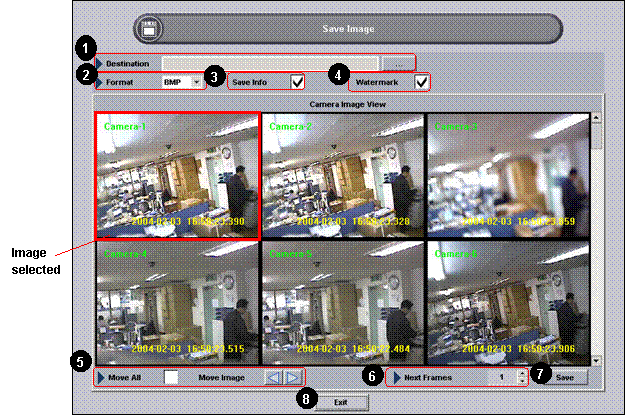Click the Move Image left arrow
This screenshot has width=625, height=415.
[273, 377]
